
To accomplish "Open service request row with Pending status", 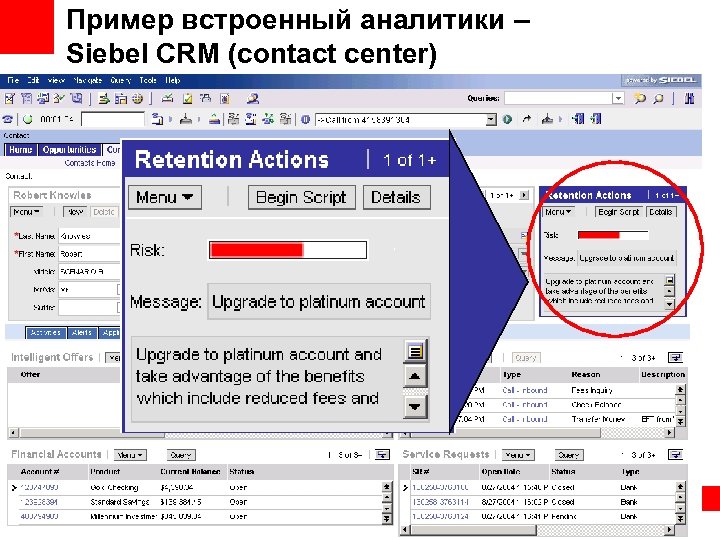I will [x=538, y=516].
